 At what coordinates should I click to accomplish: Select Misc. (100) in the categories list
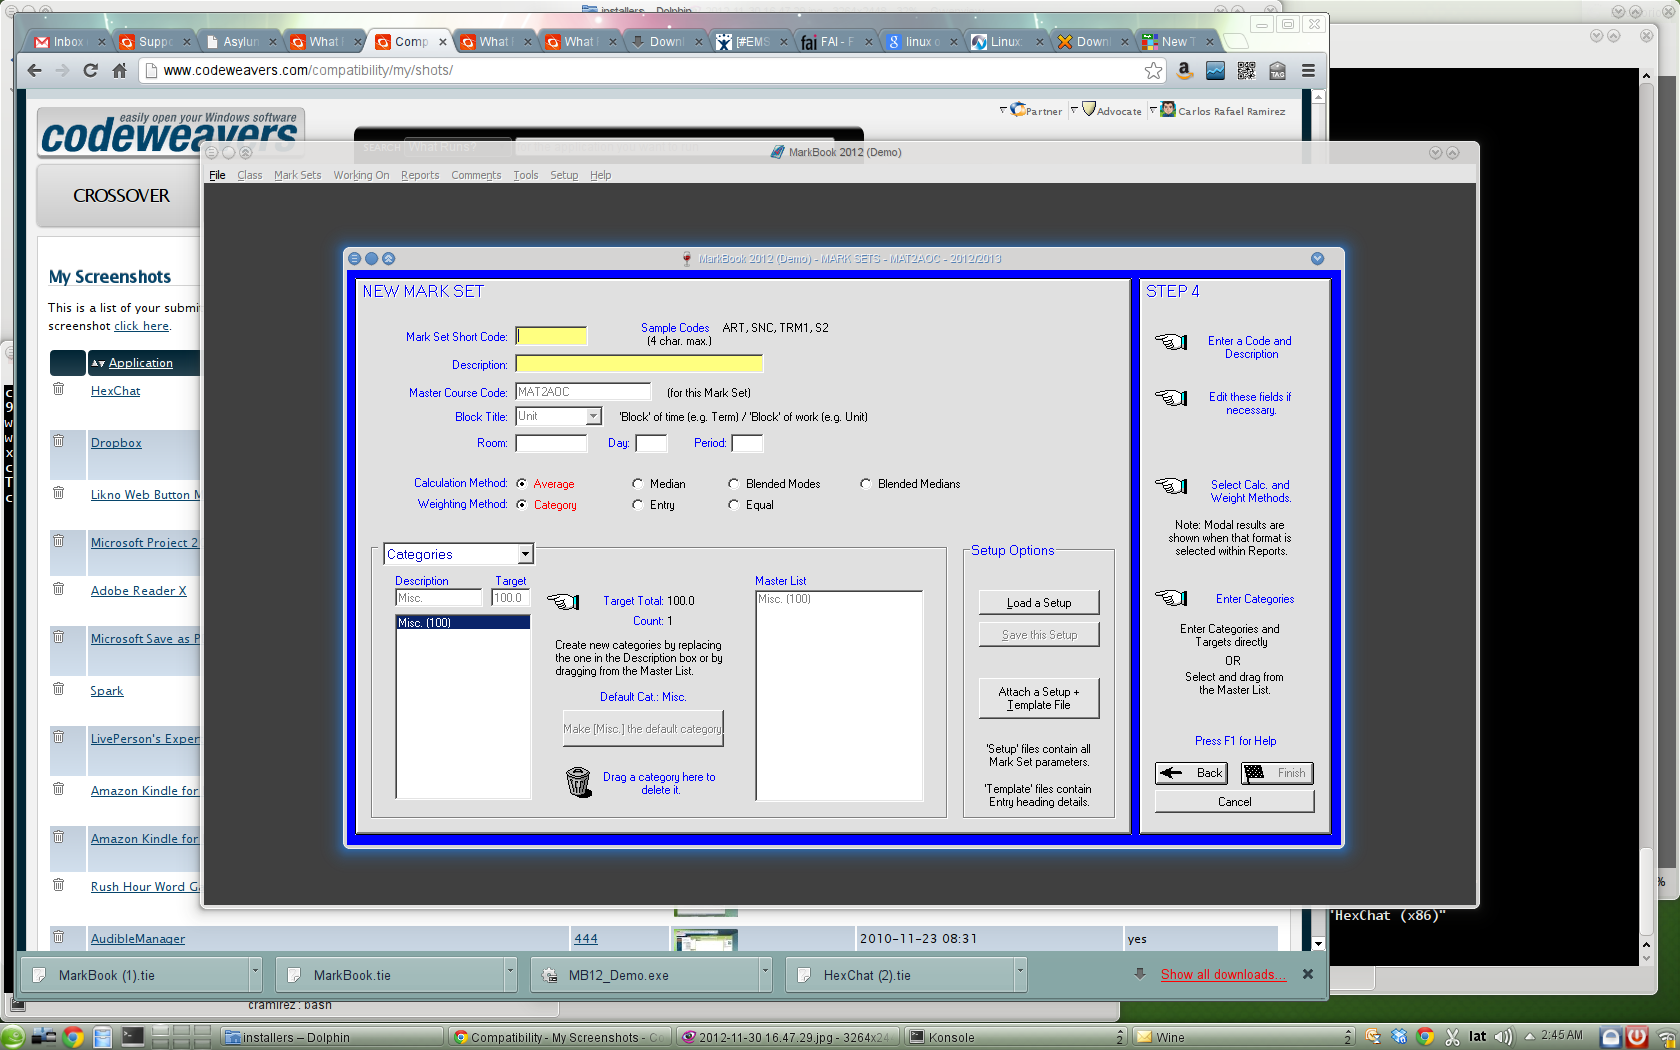(x=463, y=622)
